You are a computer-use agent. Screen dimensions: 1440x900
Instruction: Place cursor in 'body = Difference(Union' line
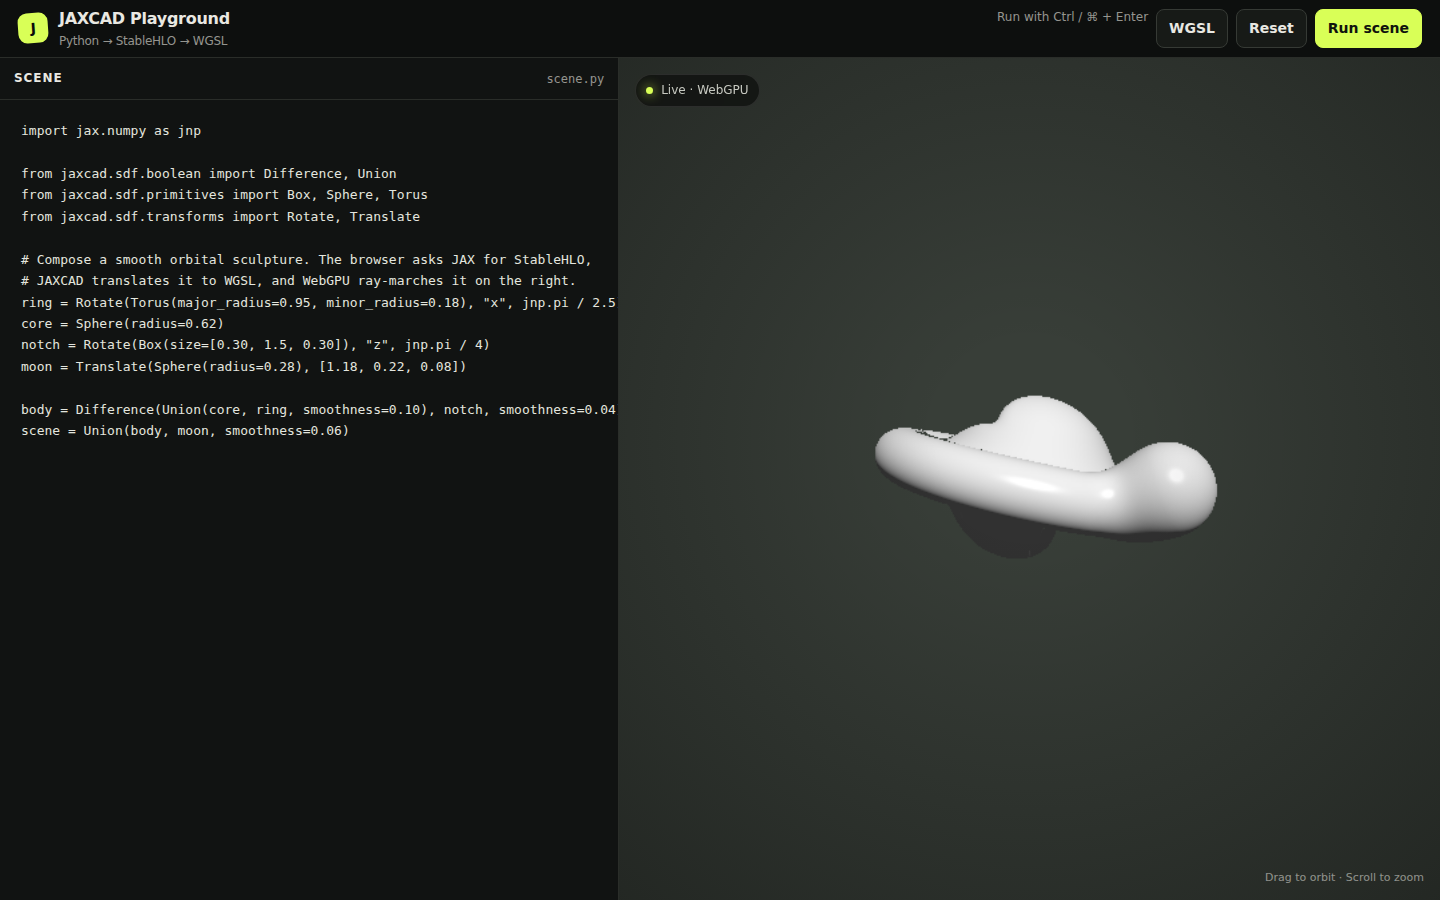coord(318,410)
